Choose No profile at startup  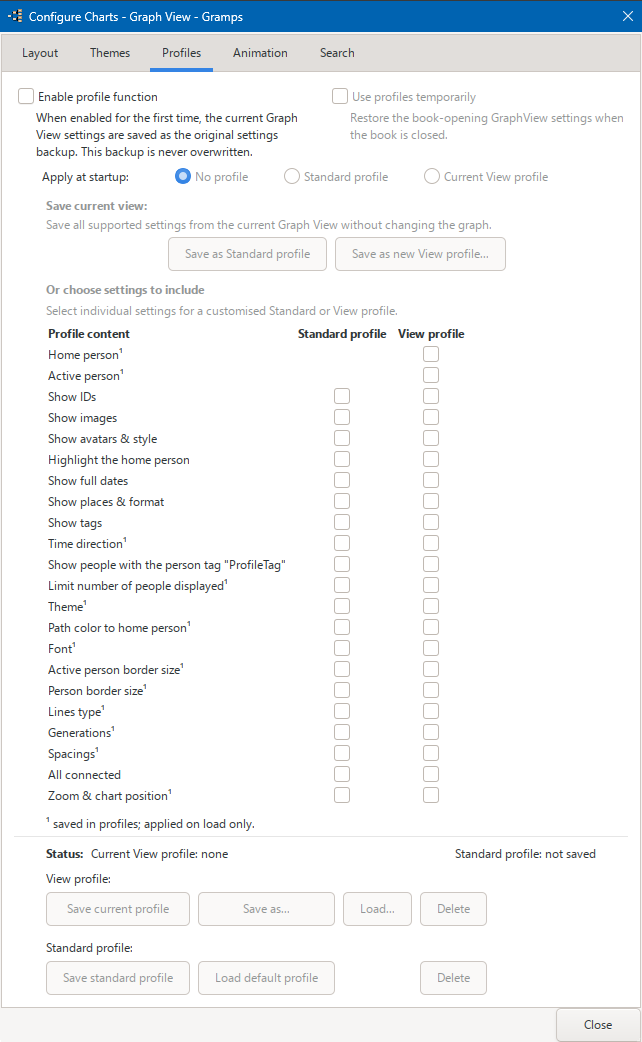(x=183, y=177)
